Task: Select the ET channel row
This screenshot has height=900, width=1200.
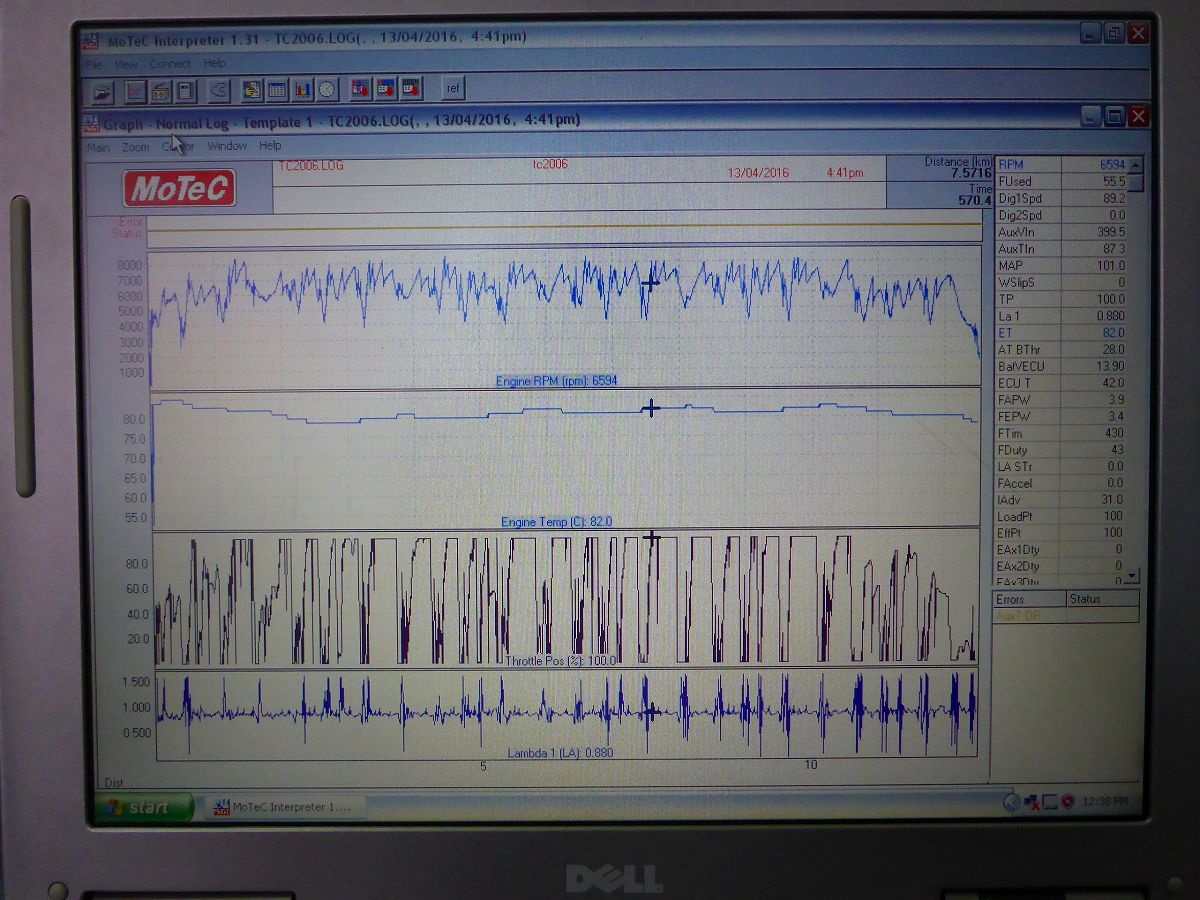Action: coord(1061,332)
